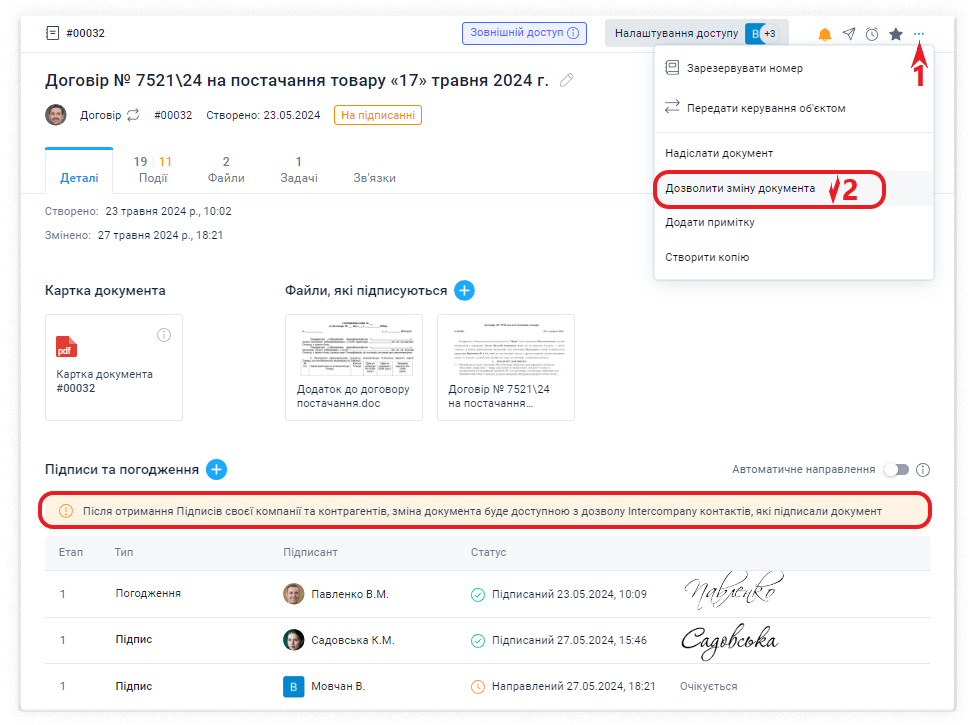The height and width of the screenshot is (725, 975).
Task: Click the На підписанні status badge
Action: 378,115
